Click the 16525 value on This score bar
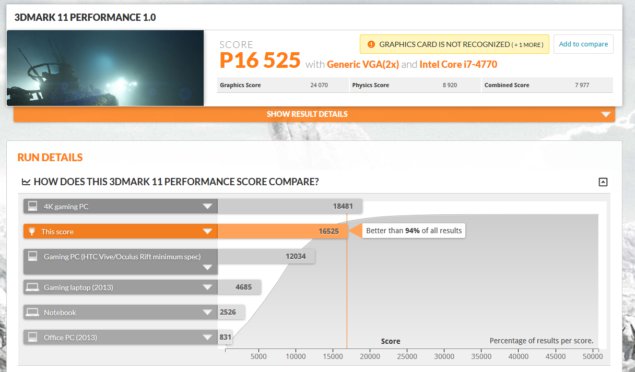The image size is (635, 372). coord(328,232)
